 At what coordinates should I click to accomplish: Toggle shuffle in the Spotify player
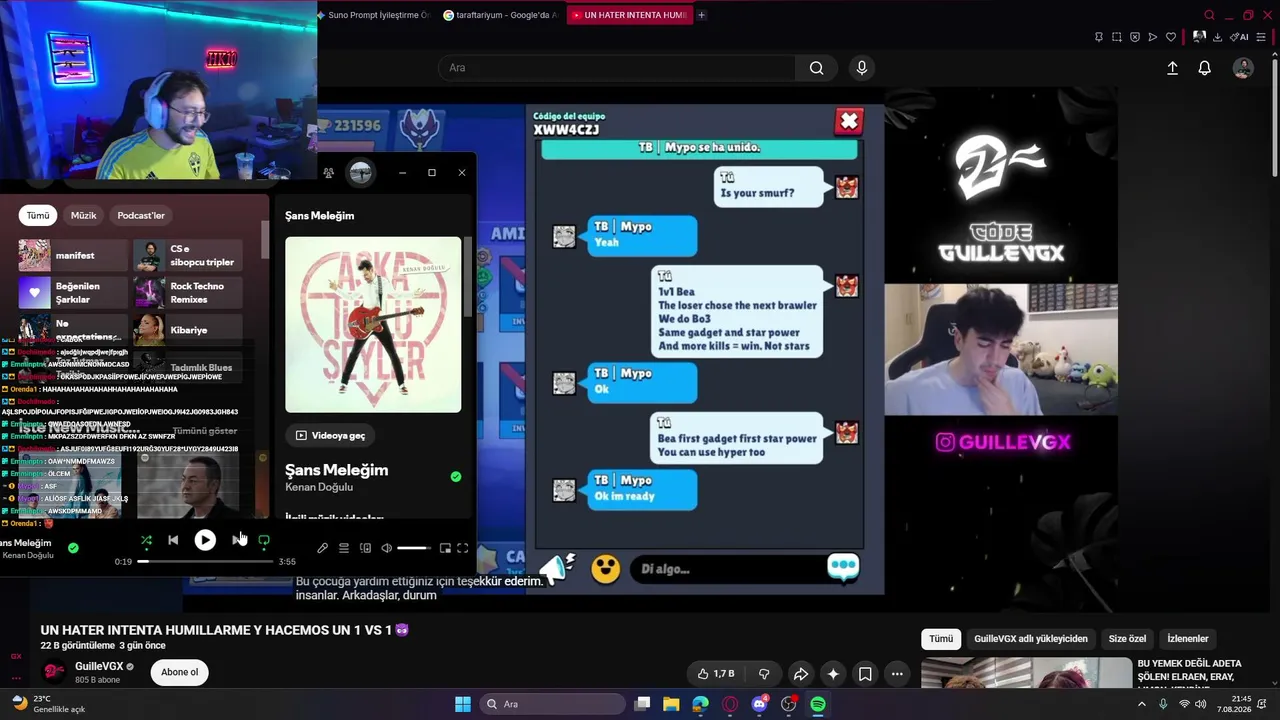146,540
